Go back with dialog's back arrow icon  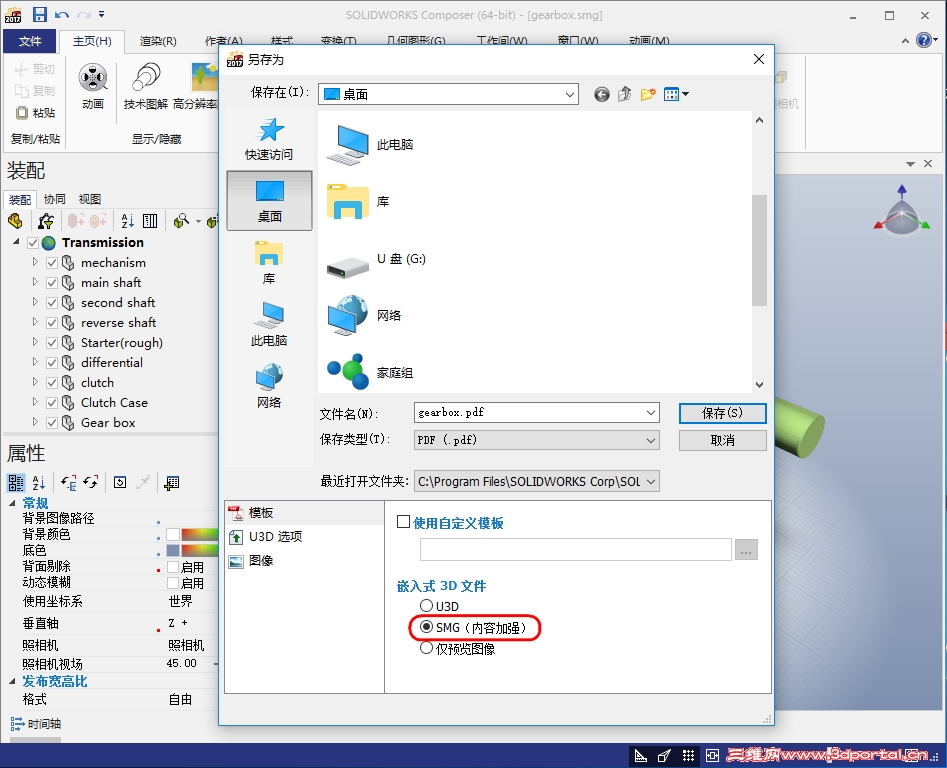tap(602, 94)
